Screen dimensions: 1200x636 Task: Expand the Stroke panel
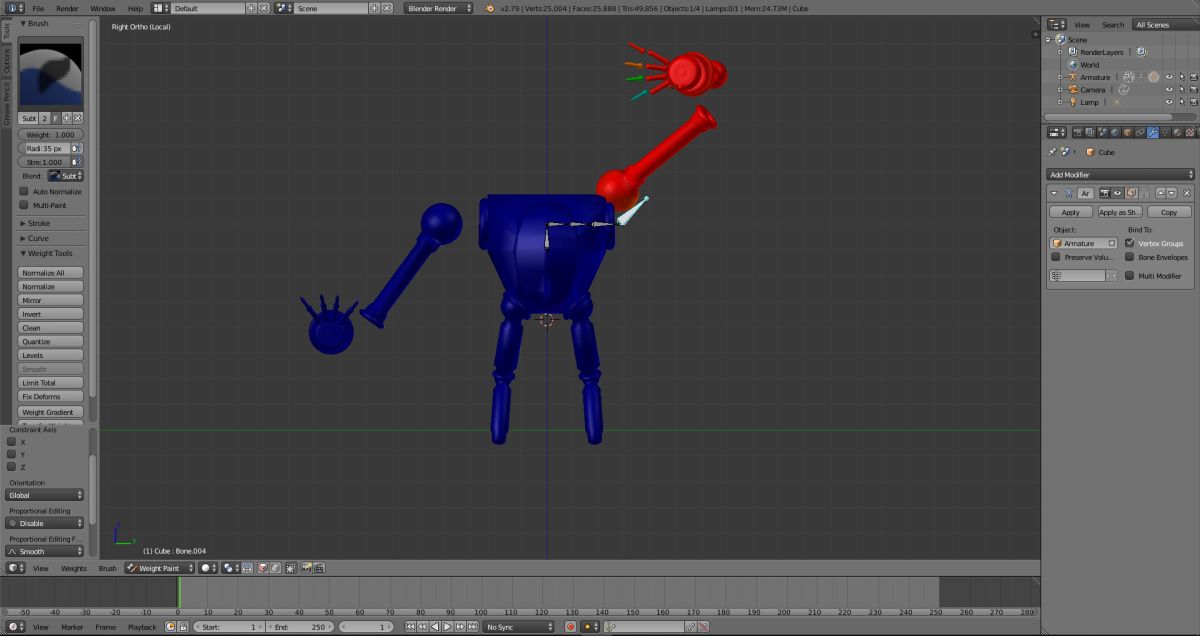coord(39,223)
